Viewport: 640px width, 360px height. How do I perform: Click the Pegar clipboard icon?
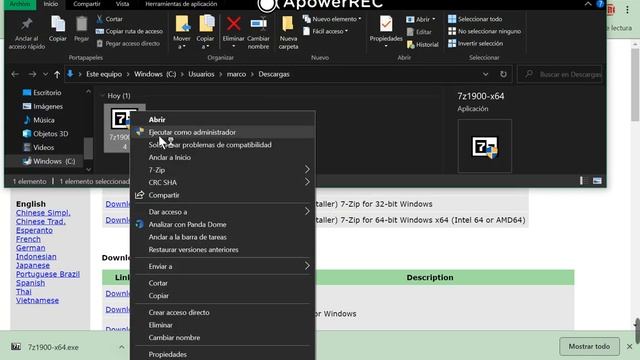81,24
